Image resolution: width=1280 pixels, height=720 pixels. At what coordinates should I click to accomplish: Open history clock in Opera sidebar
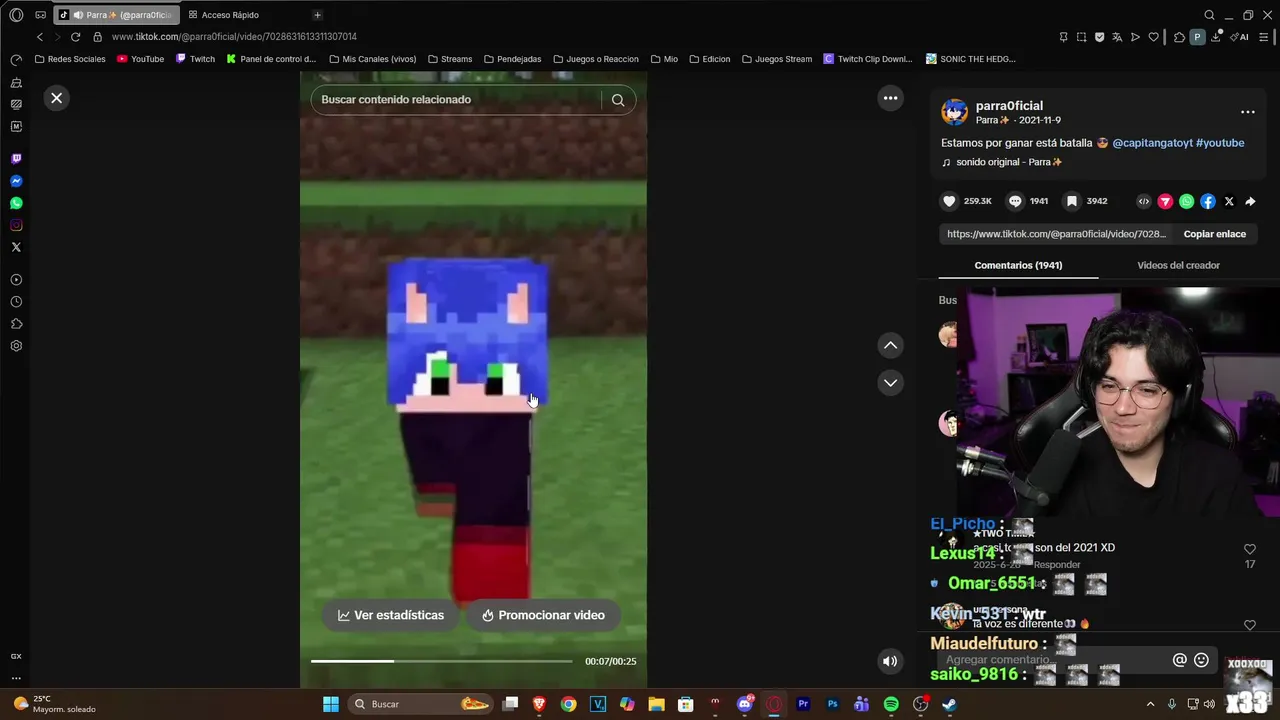click(16, 302)
